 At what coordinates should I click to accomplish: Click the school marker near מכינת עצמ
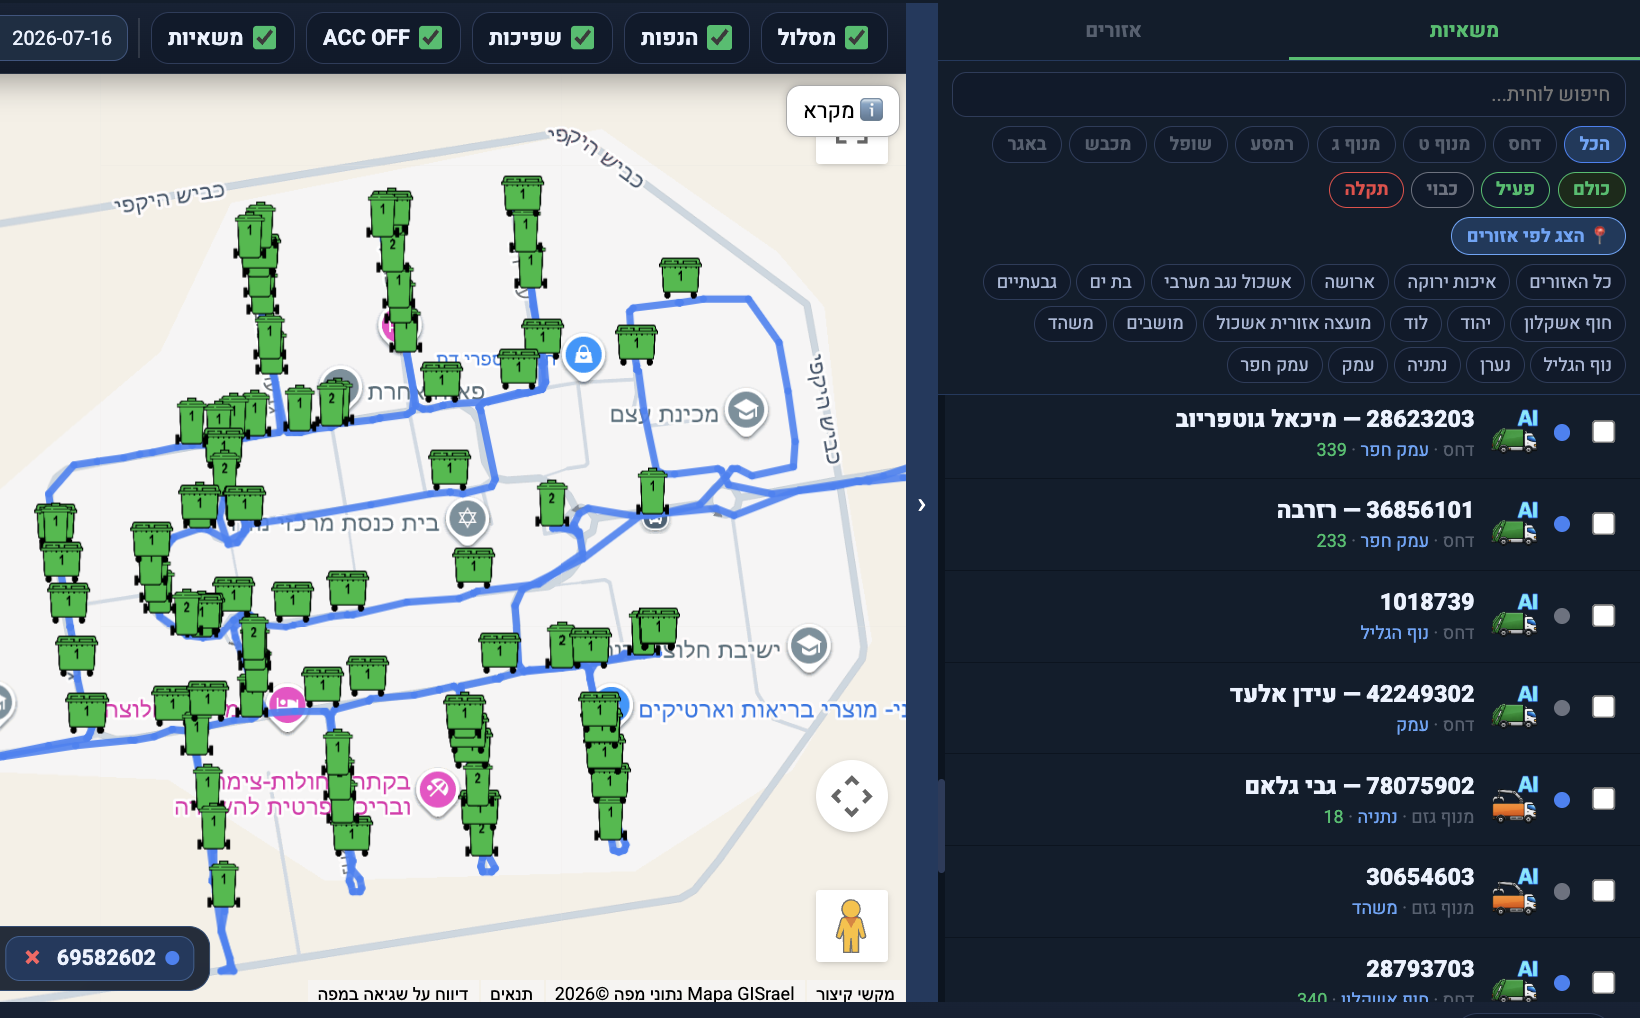(x=746, y=410)
